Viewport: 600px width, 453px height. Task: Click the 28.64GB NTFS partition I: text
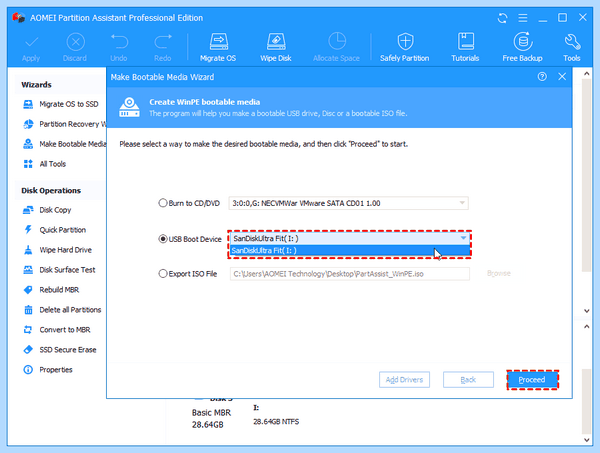[276, 422]
